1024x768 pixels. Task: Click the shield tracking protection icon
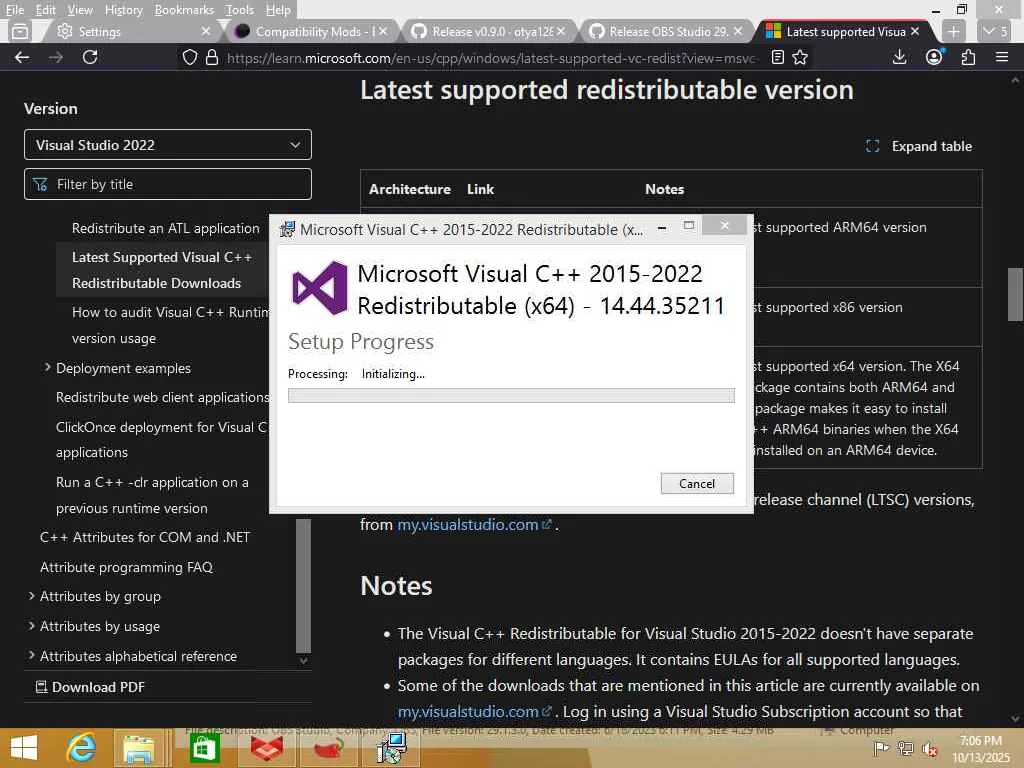click(x=189, y=57)
